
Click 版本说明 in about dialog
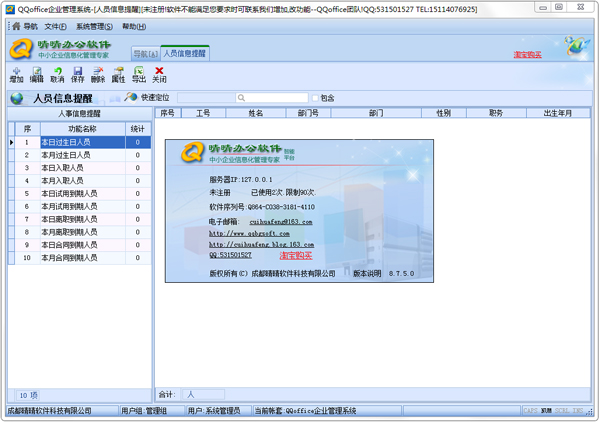tap(367, 273)
